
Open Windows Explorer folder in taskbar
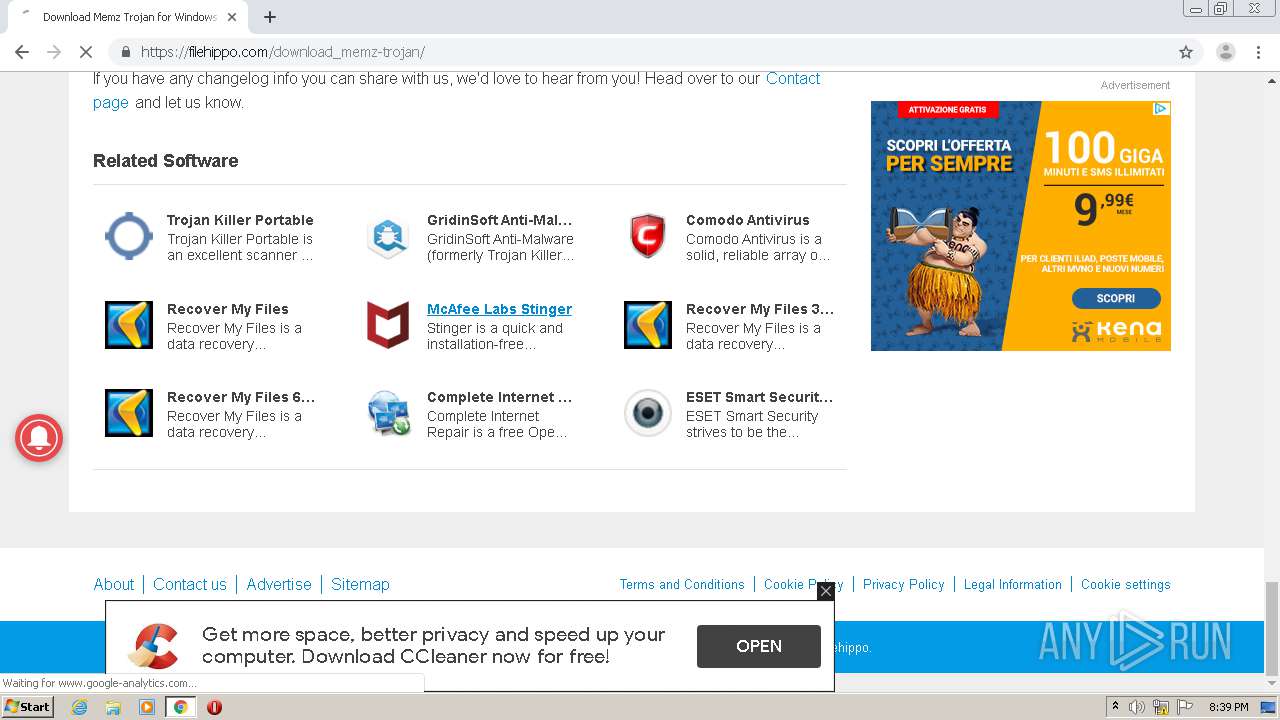click(113, 707)
